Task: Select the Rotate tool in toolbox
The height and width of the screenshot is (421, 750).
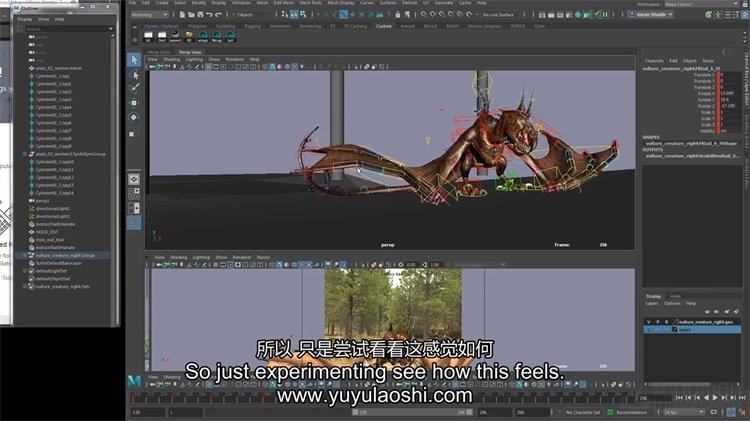Action: click(x=134, y=117)
